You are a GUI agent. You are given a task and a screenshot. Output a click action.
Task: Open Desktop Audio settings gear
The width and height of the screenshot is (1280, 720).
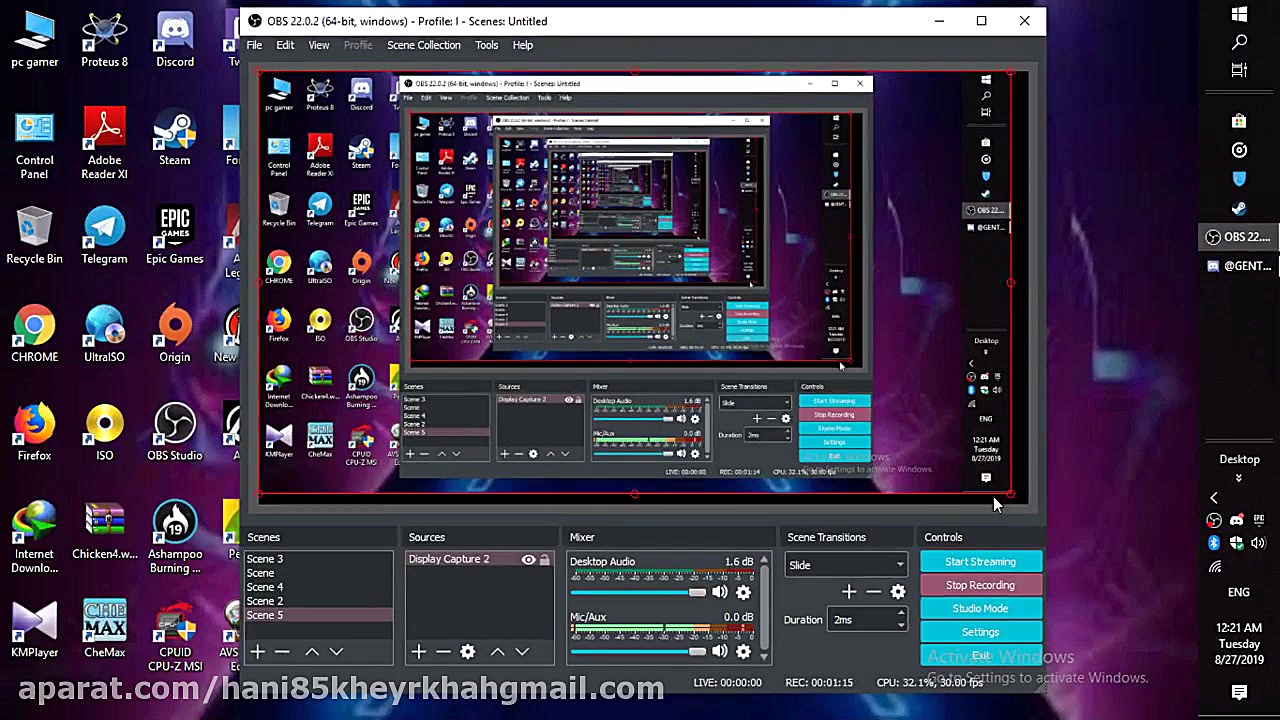point(743,592)
